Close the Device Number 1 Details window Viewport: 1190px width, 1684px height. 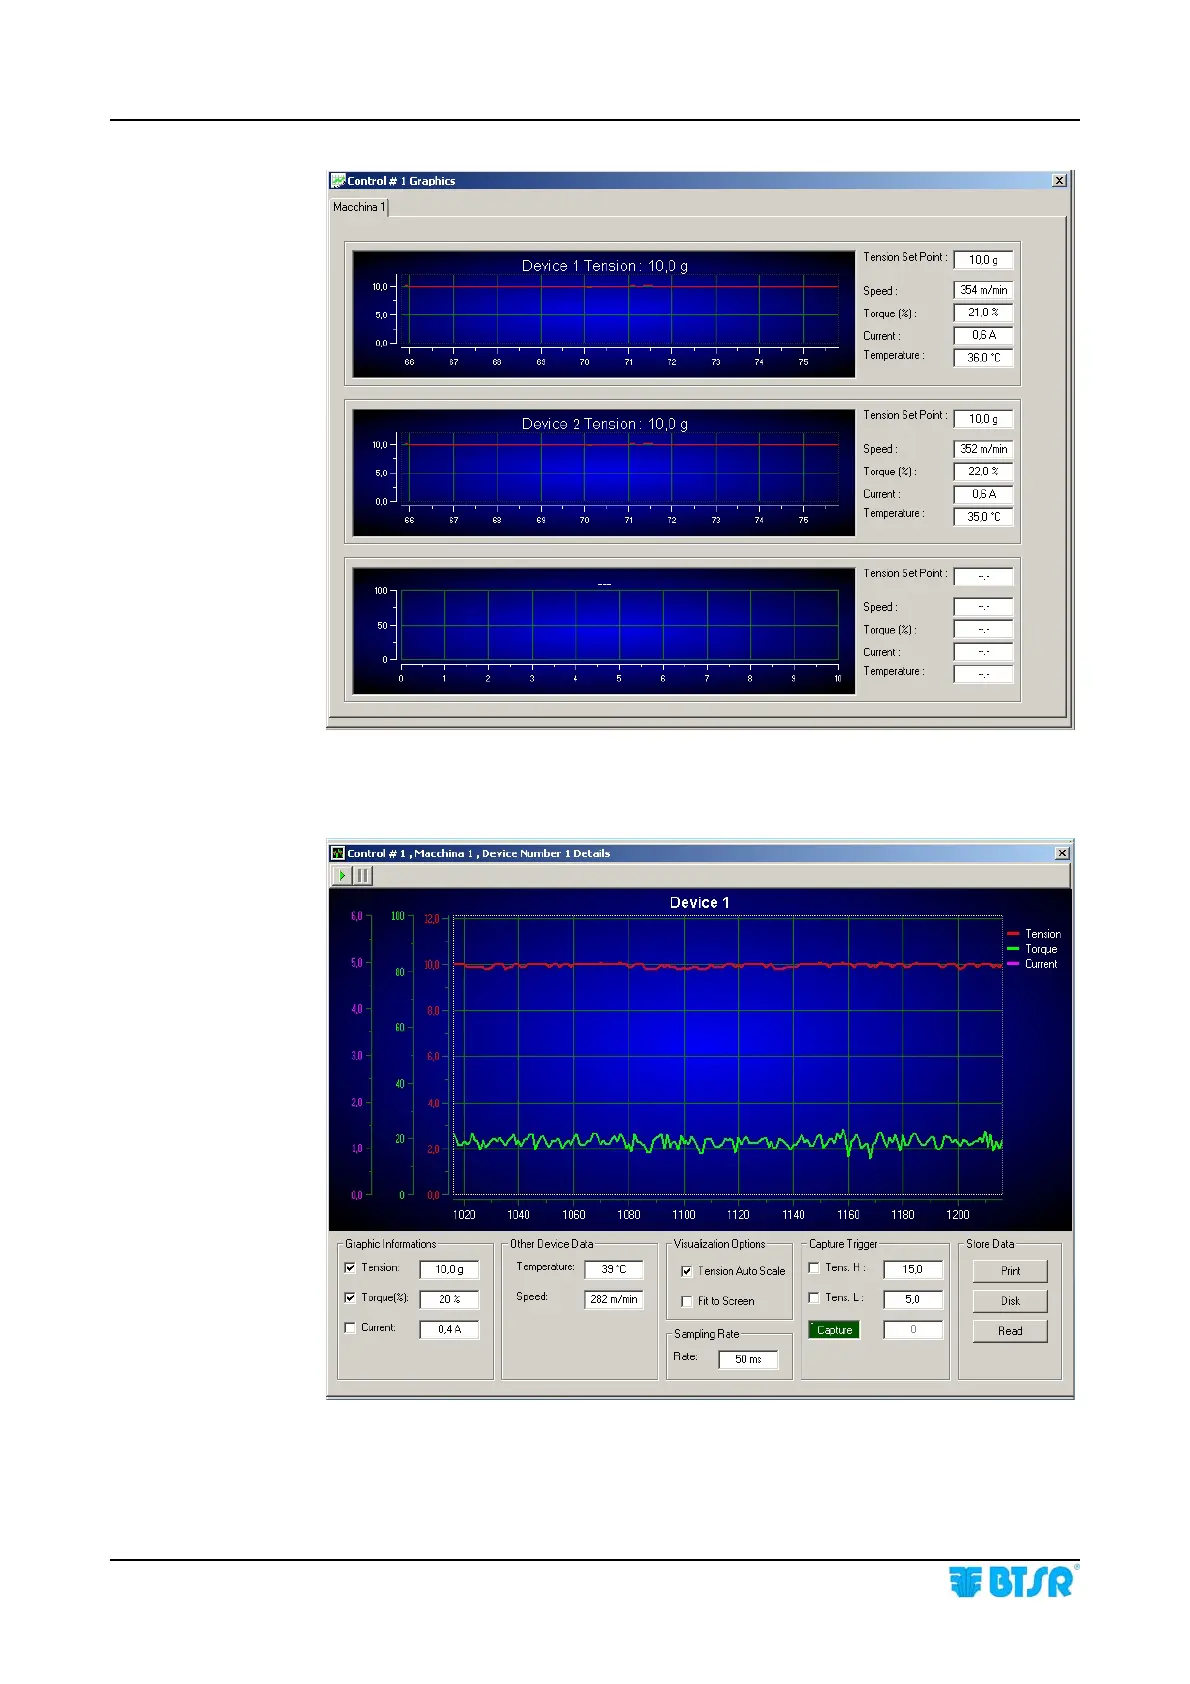coord(1062,853)
